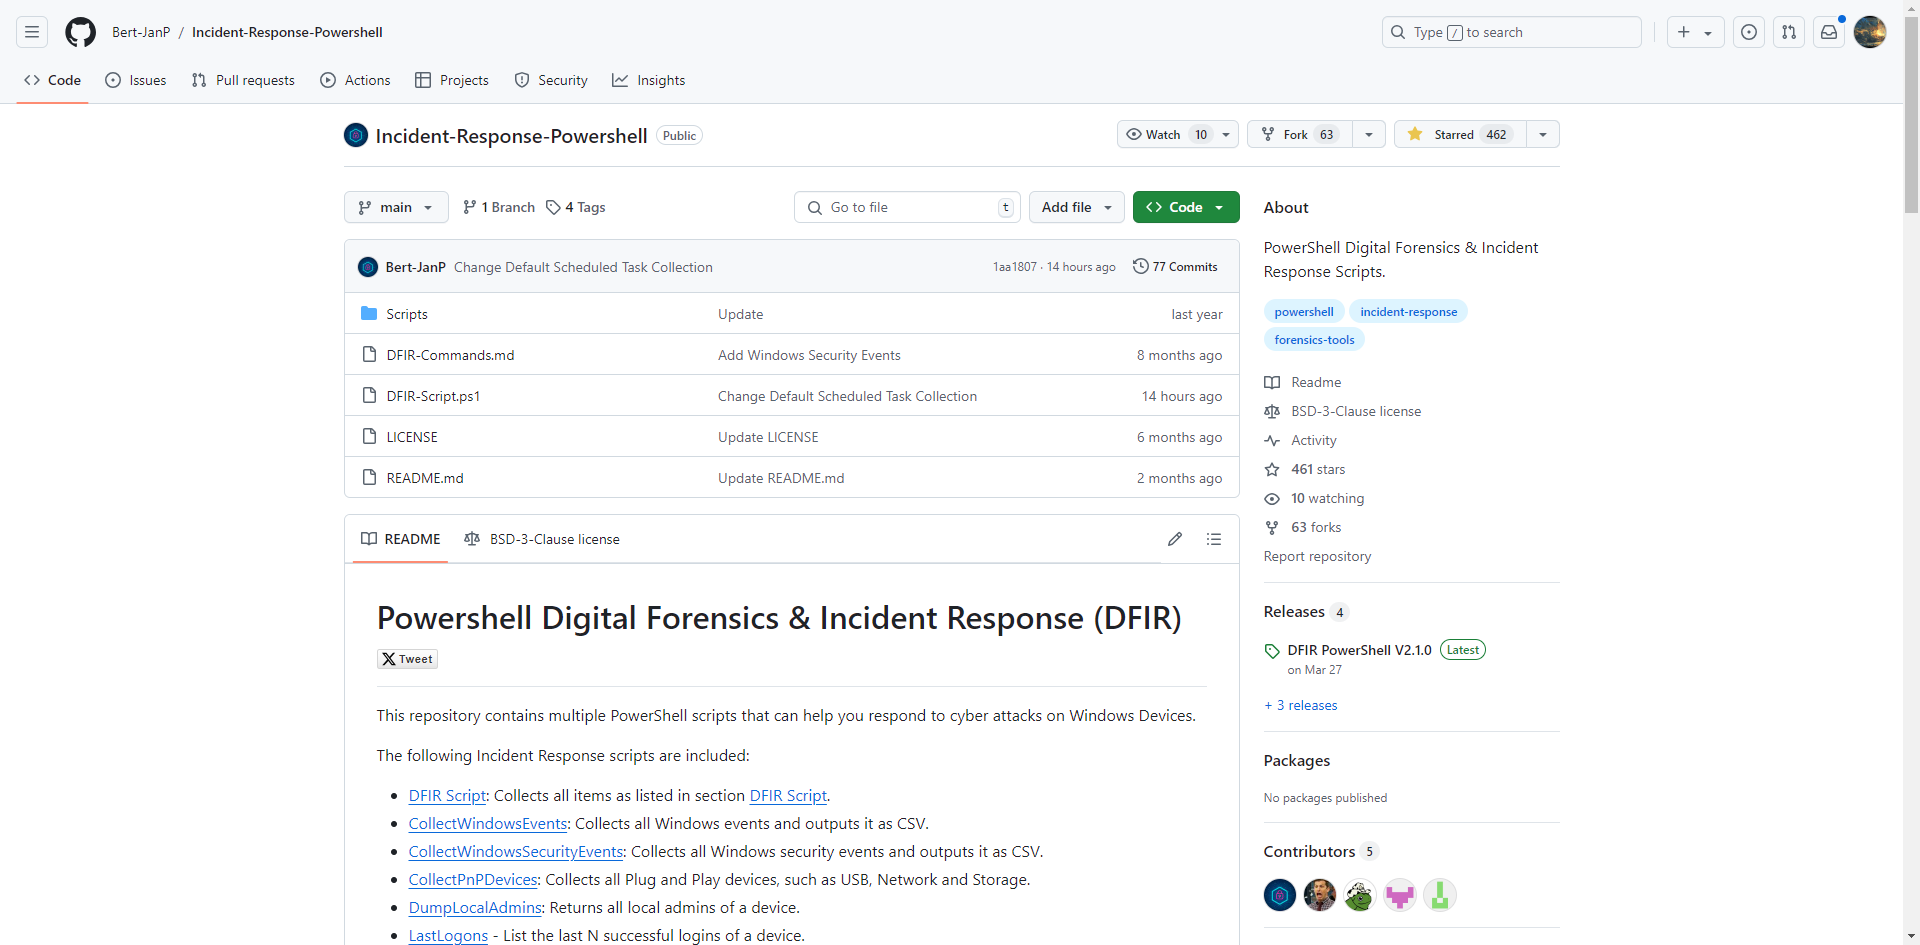Switch to the Code tab
The width and height of the screenshot is (1920, 945).
(53, 80)
